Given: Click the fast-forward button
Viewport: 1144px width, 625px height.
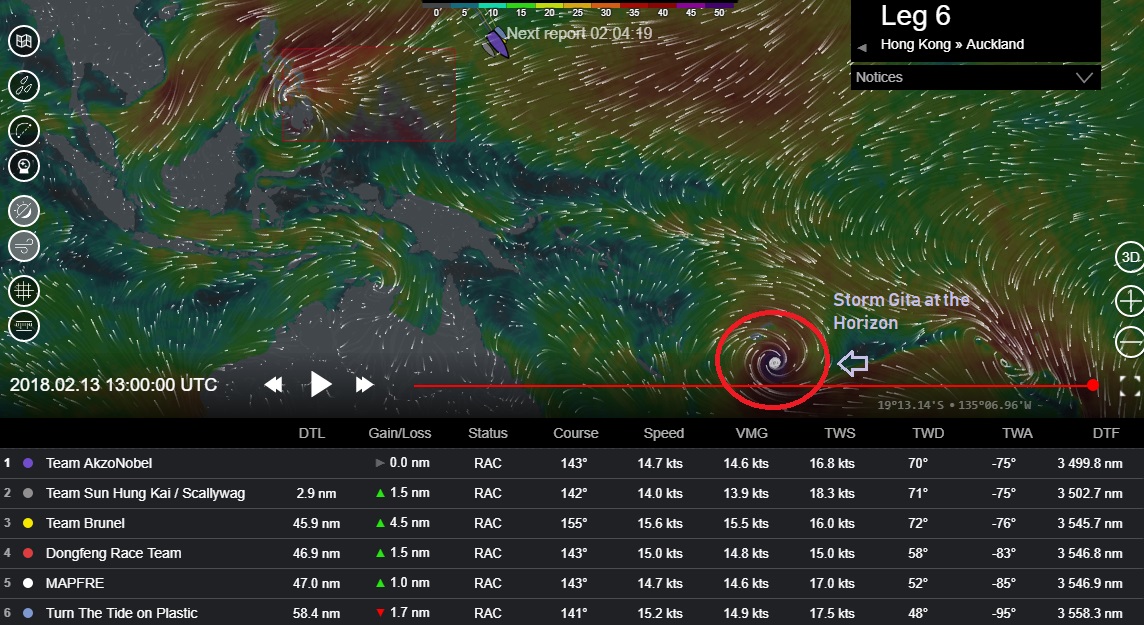Looking at the screenshot, I should point(365,385).
